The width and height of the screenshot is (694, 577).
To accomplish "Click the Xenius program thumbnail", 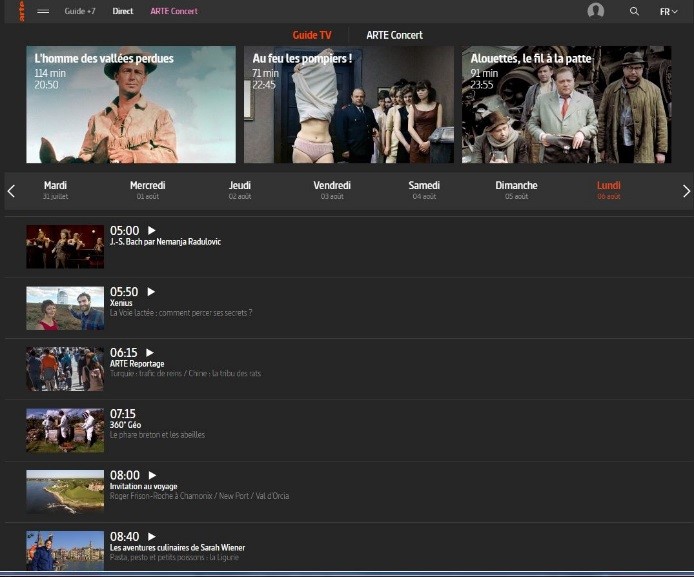I will [65, 308].
